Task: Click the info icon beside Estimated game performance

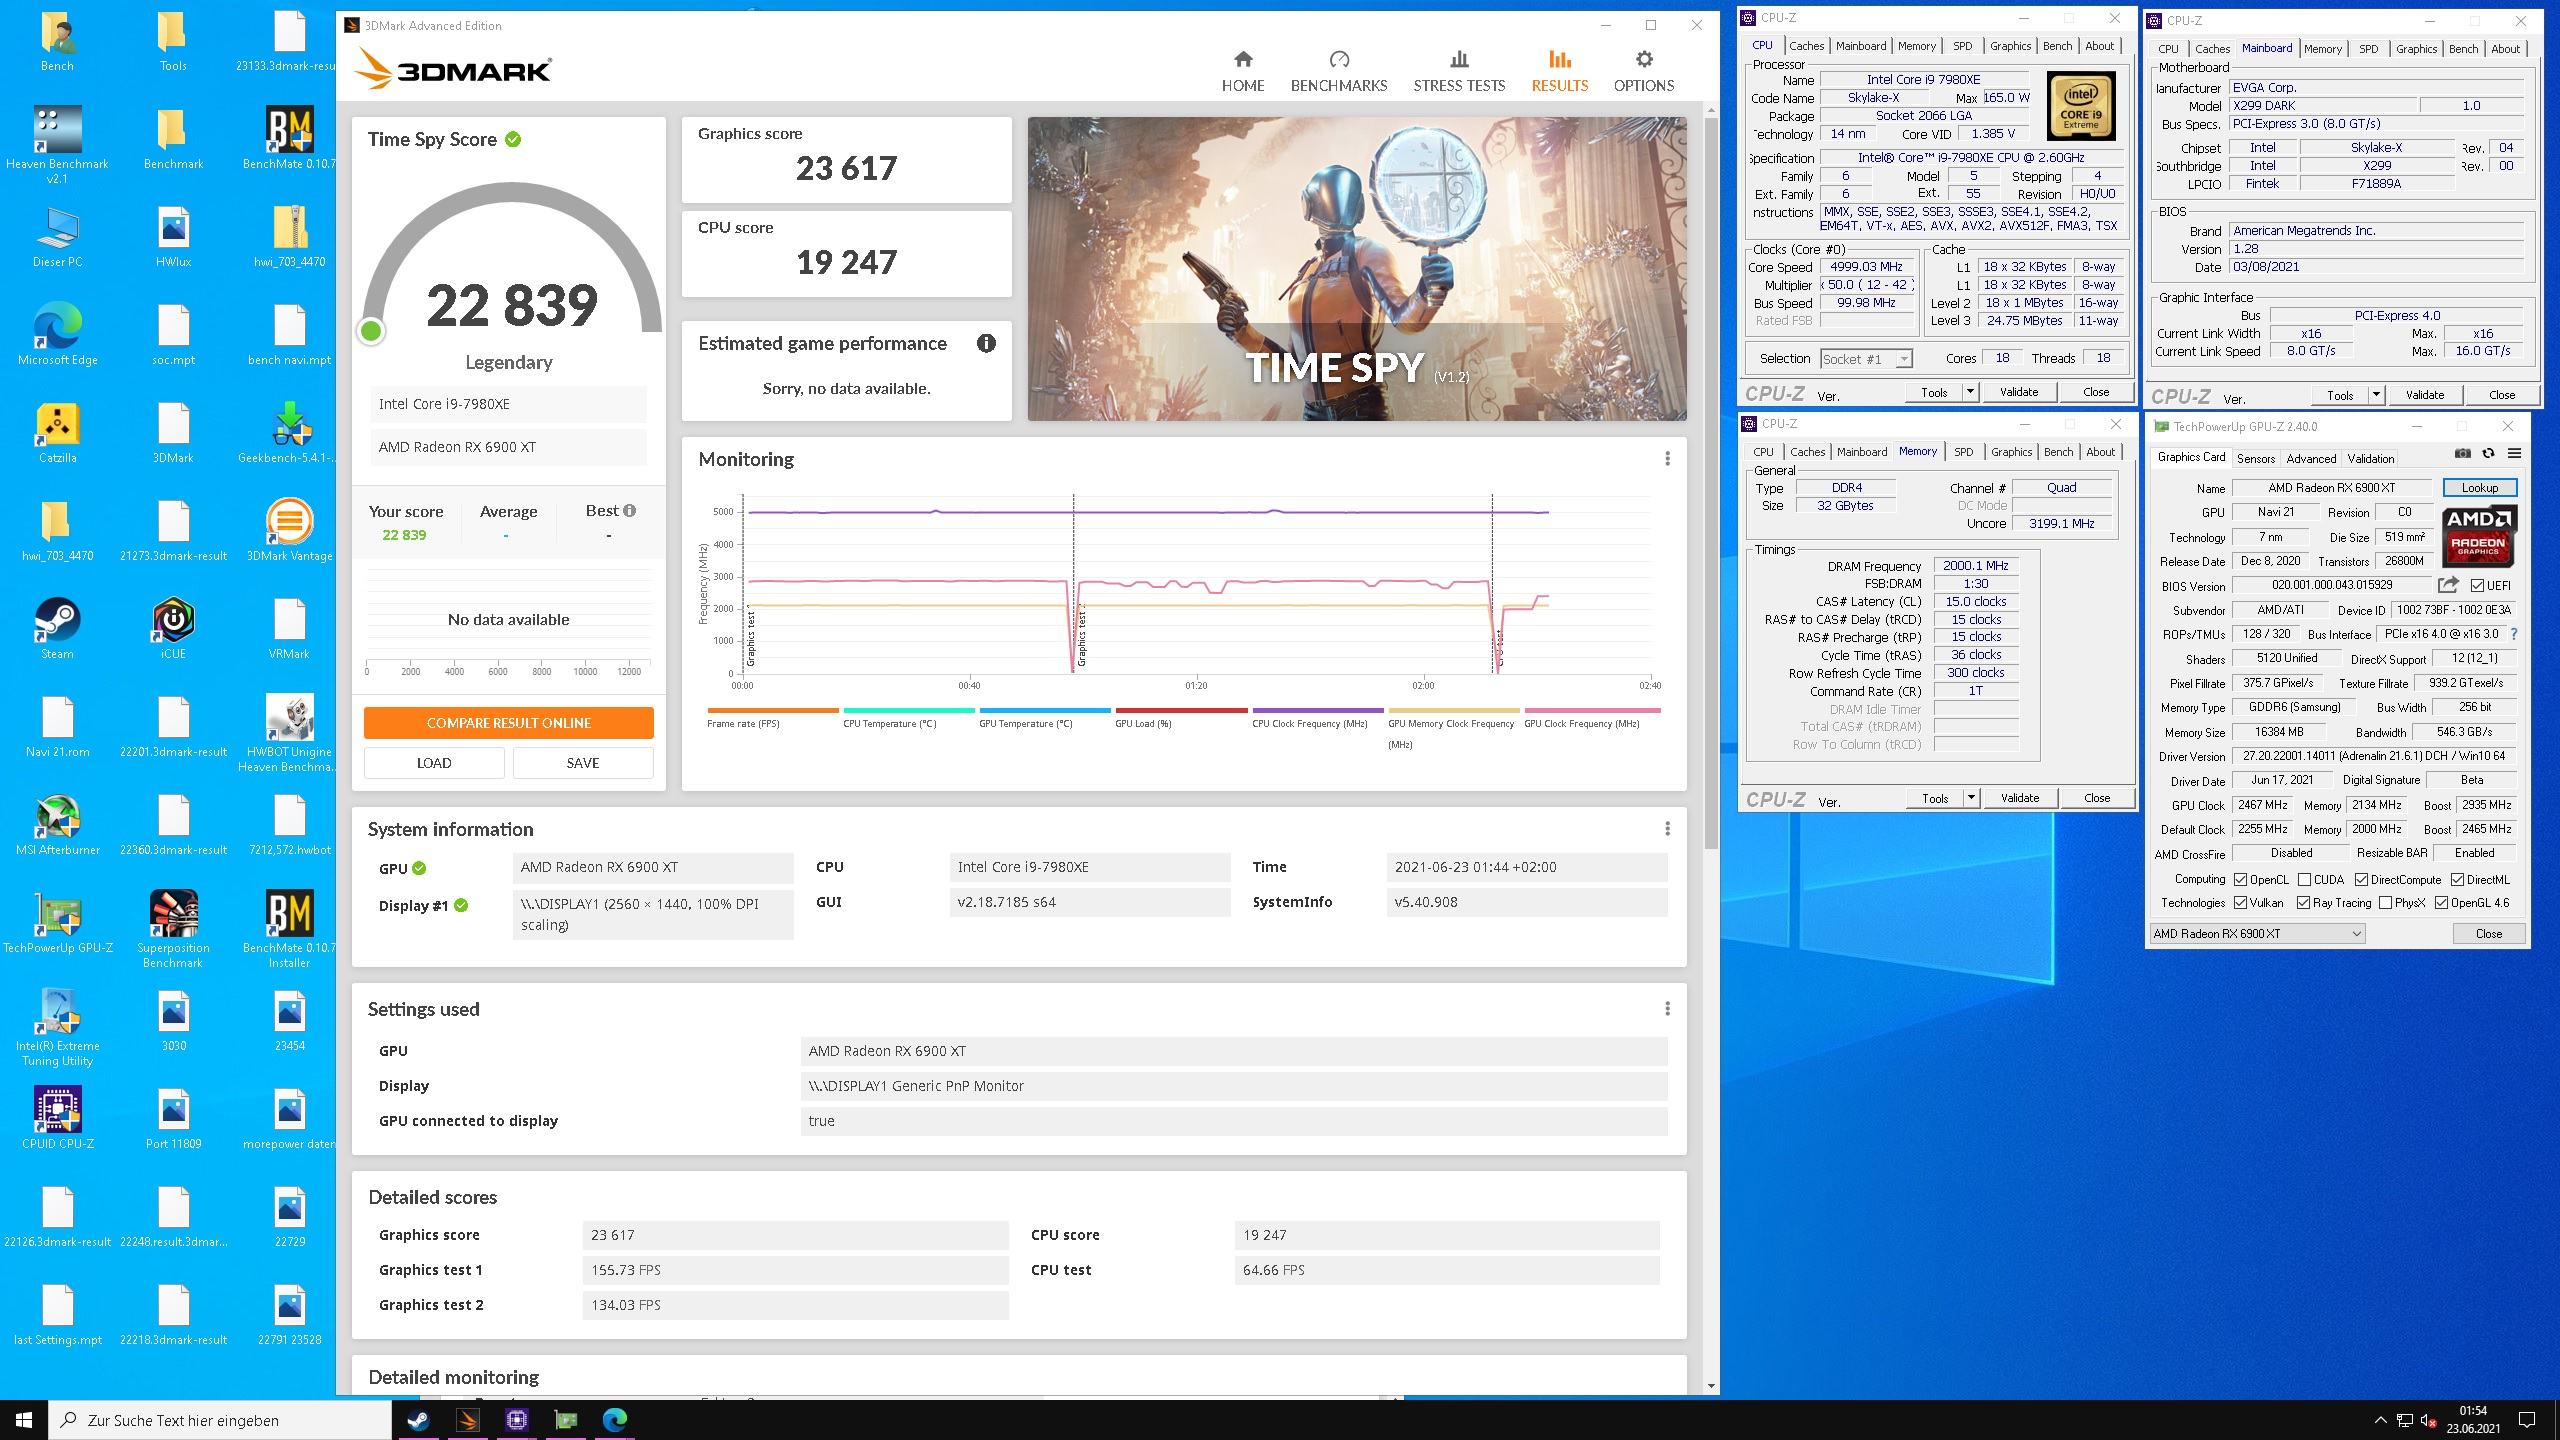Action: [x=986, y=344]
